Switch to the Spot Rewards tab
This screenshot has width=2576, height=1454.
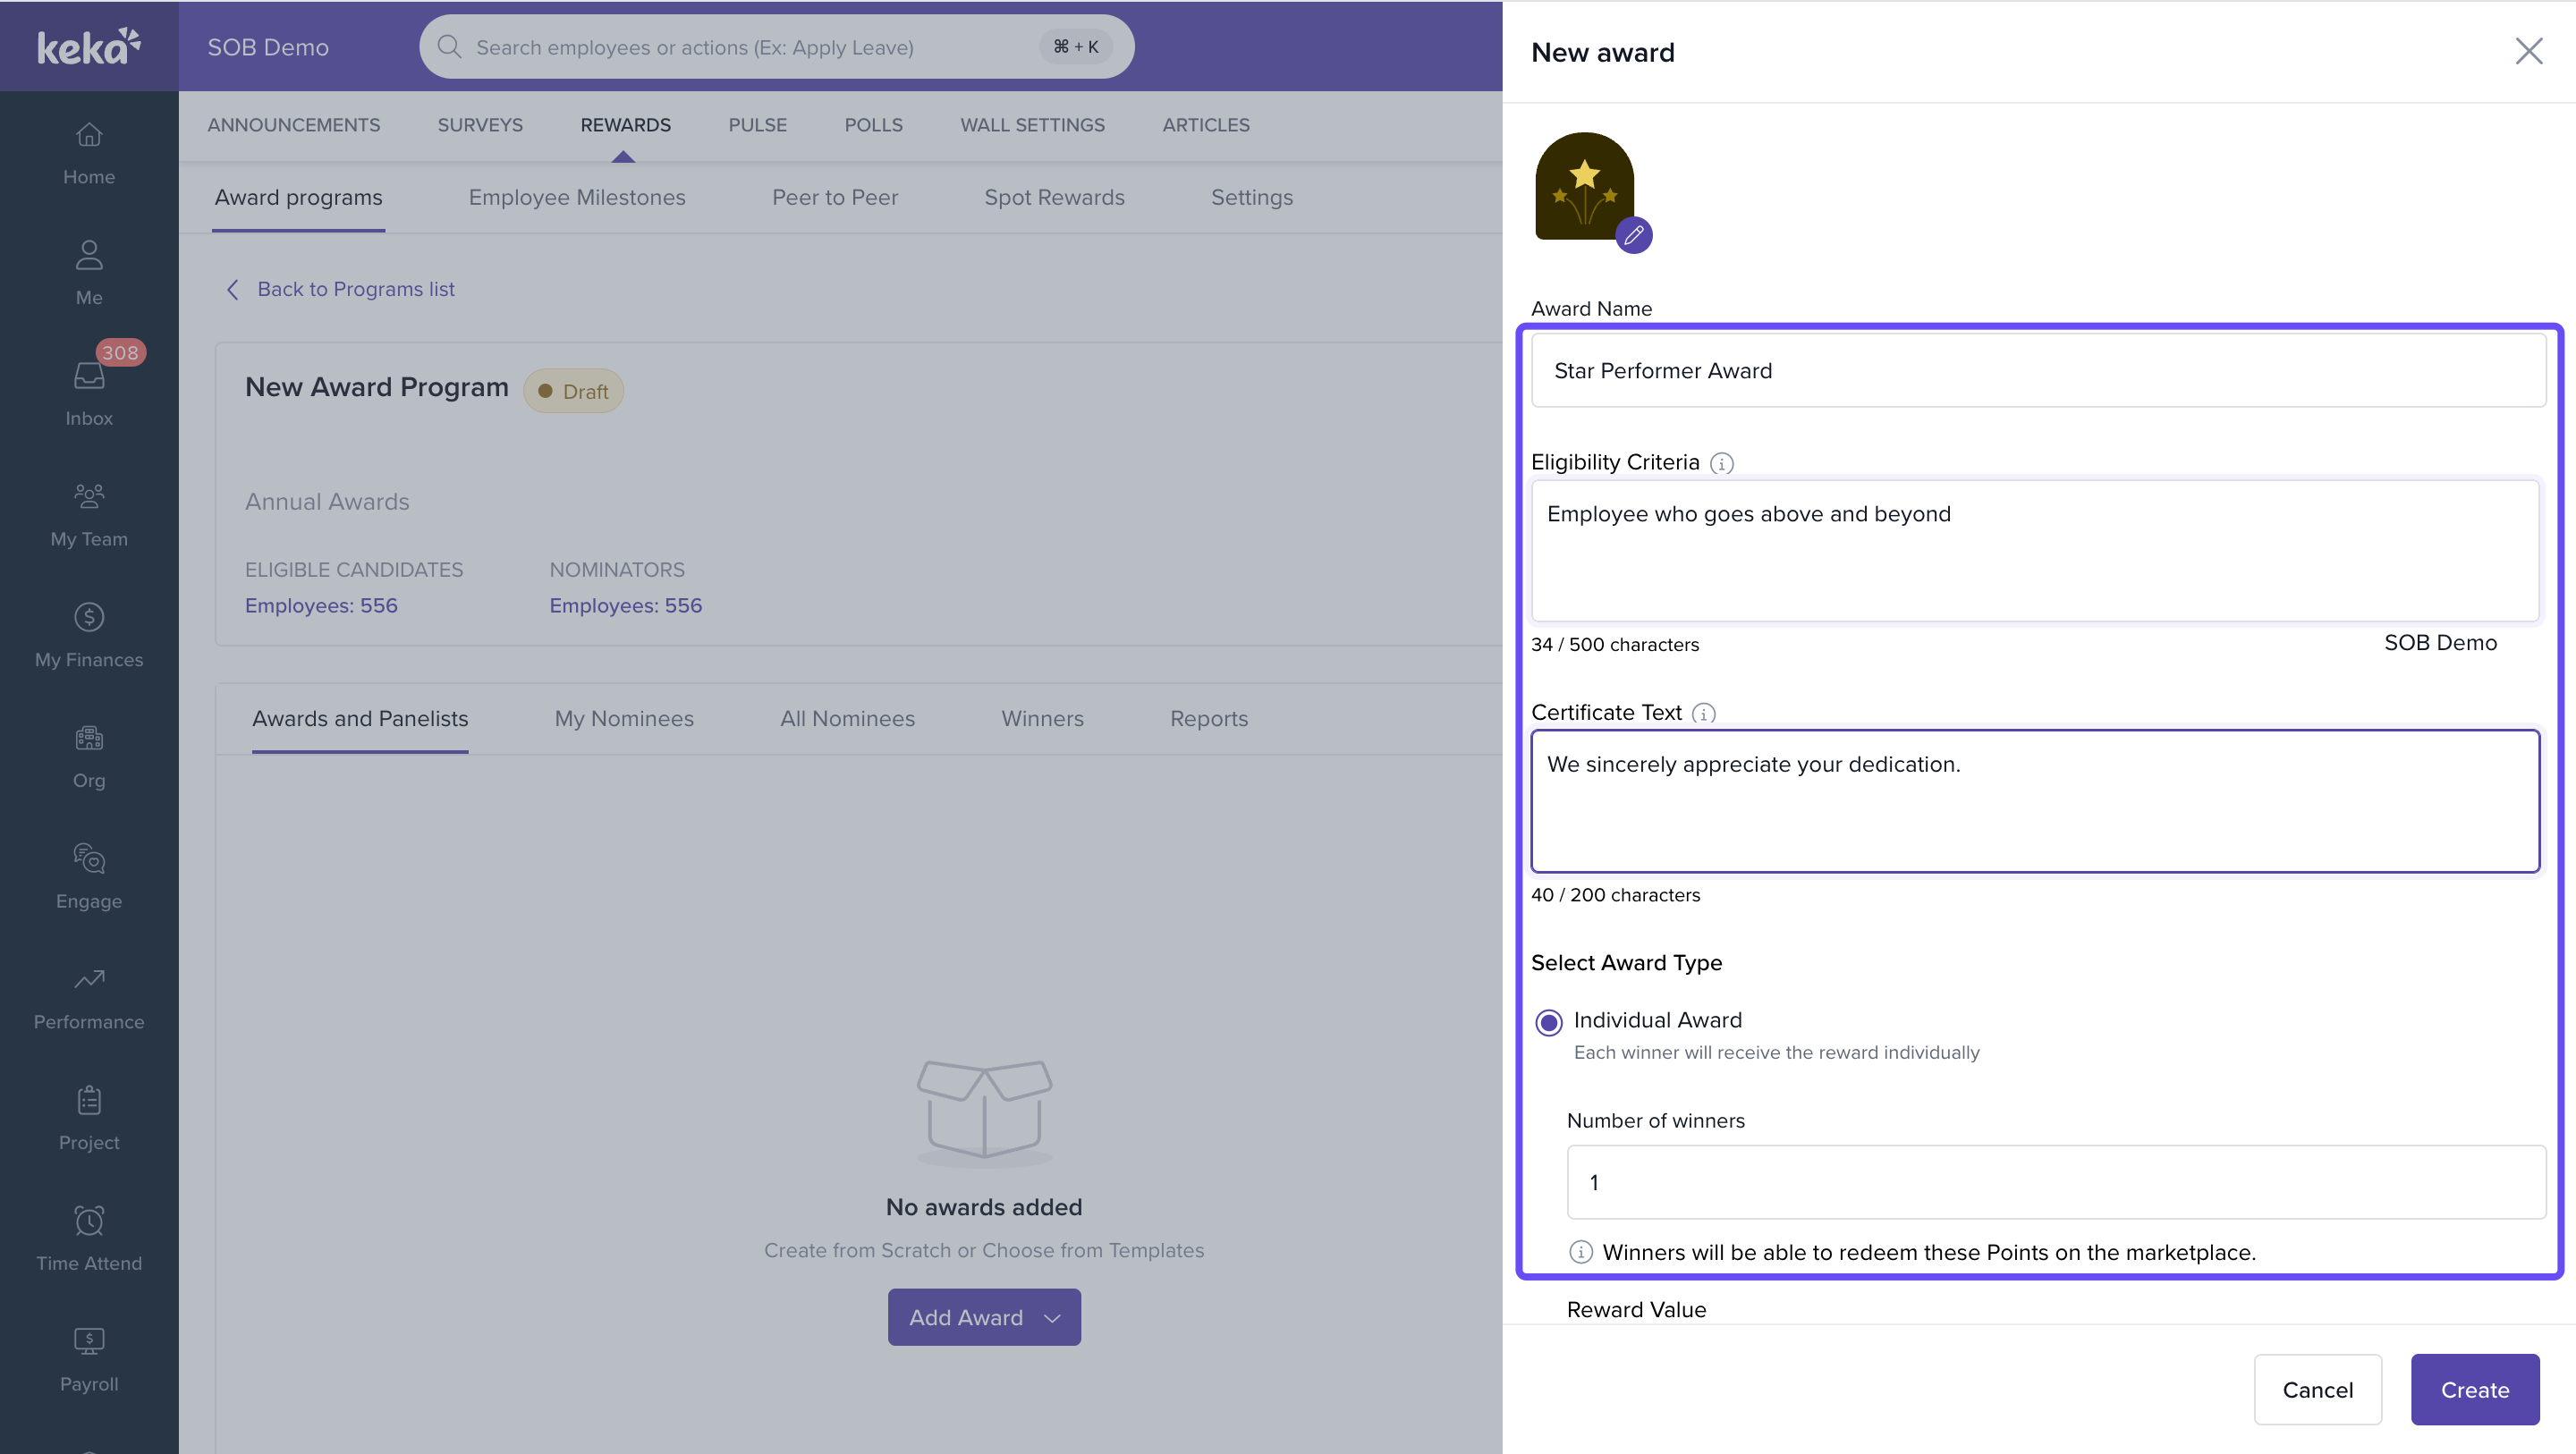[1054, 197]
